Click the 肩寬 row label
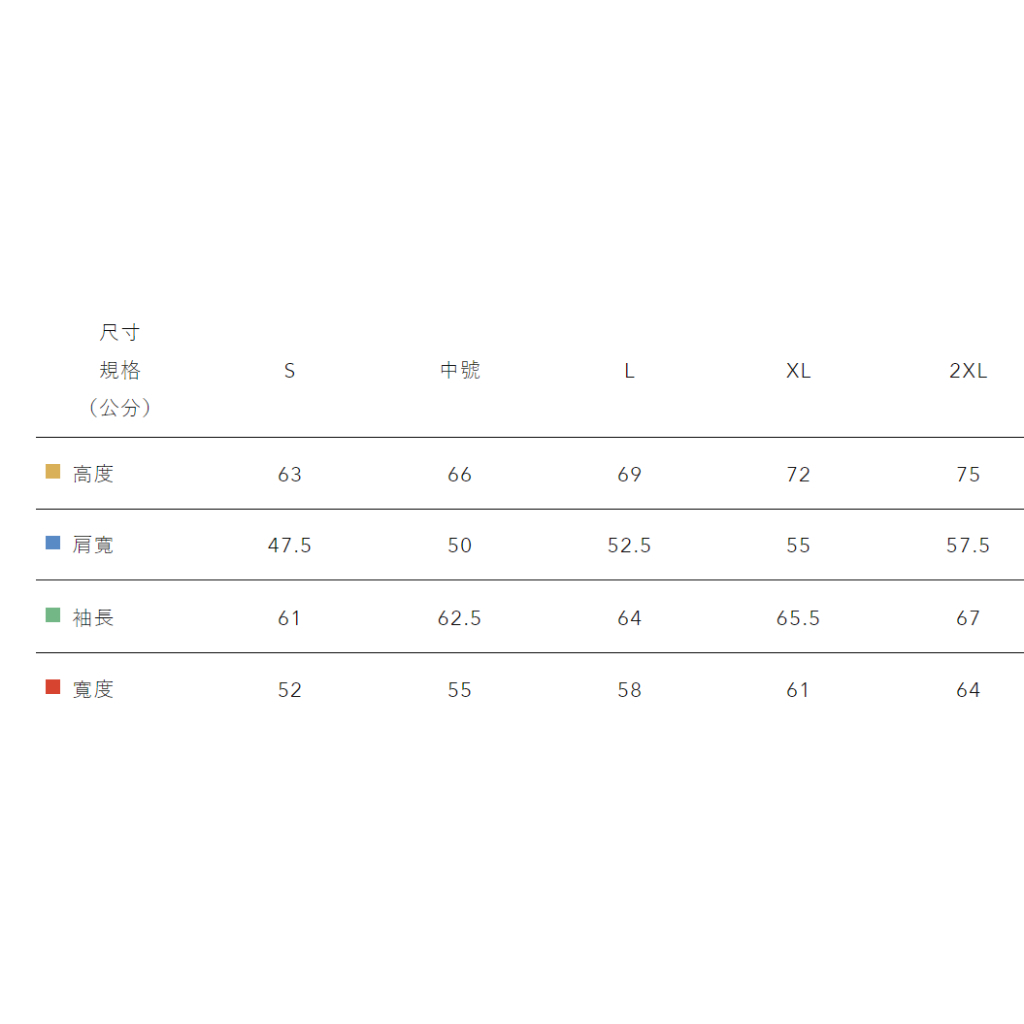Screen dimensions: 1024x1024 pyautogui.click(x=94, y=545)
